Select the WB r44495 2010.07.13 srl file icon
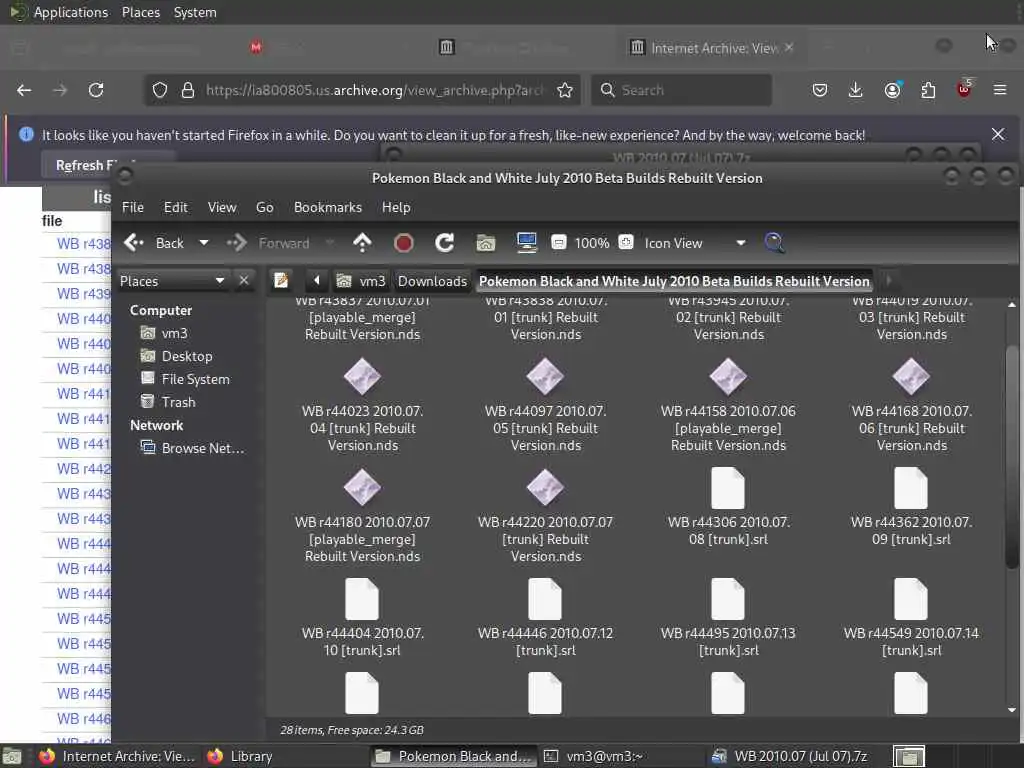This screenshot has width=1024, height=768. 728,599
